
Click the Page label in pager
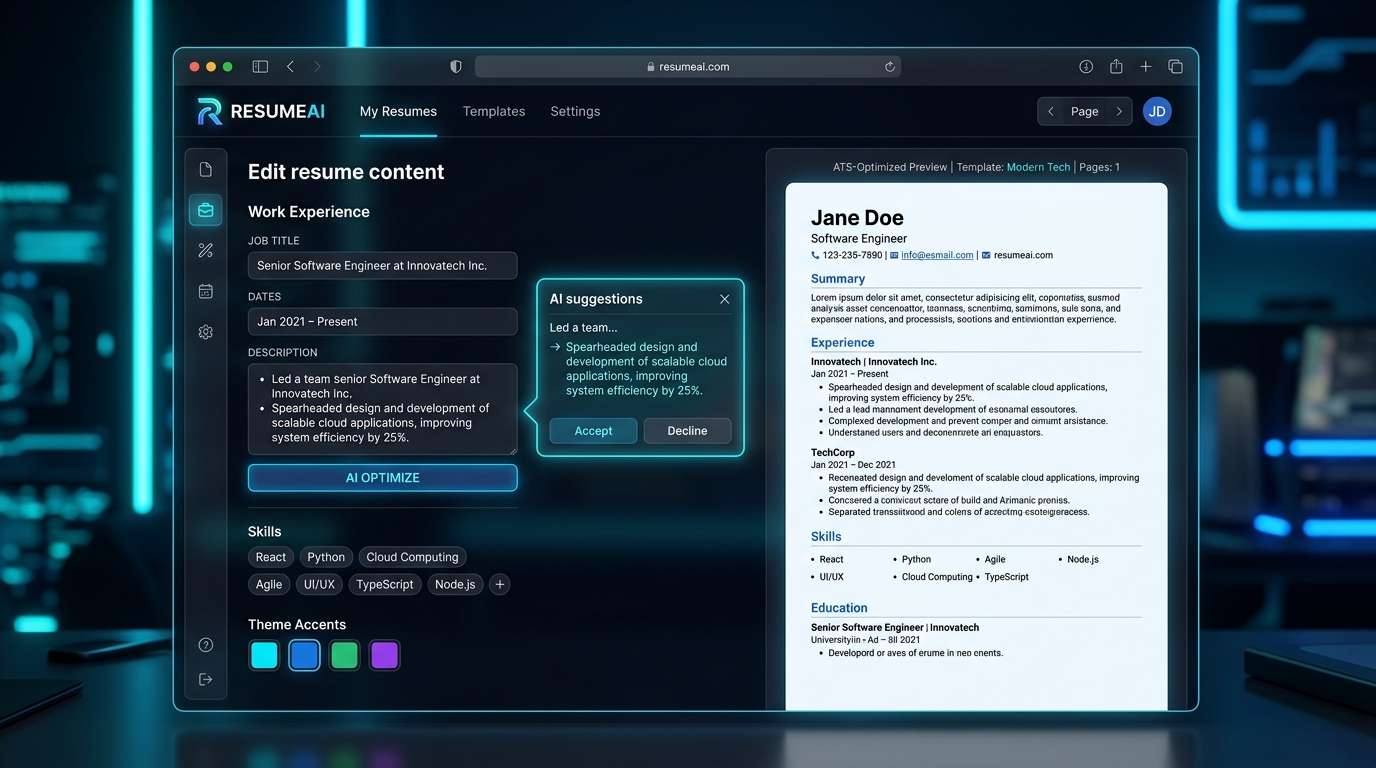point(1085,111)
